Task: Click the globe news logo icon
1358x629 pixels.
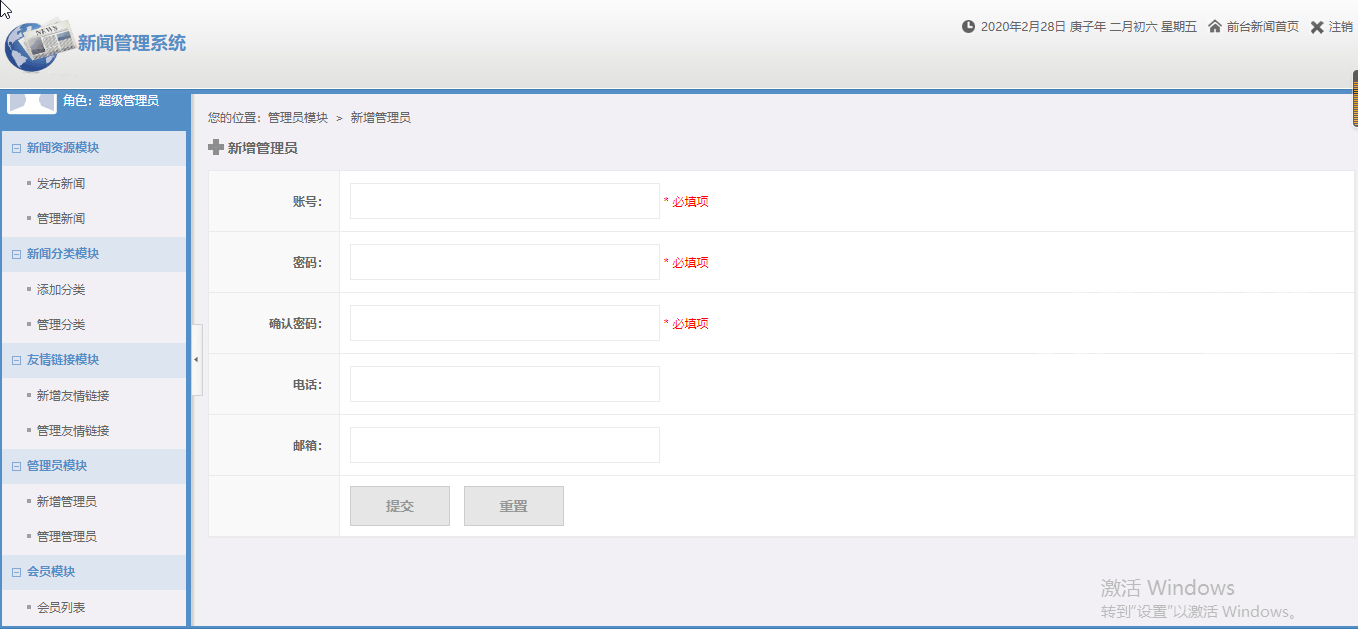Action: 38,44
